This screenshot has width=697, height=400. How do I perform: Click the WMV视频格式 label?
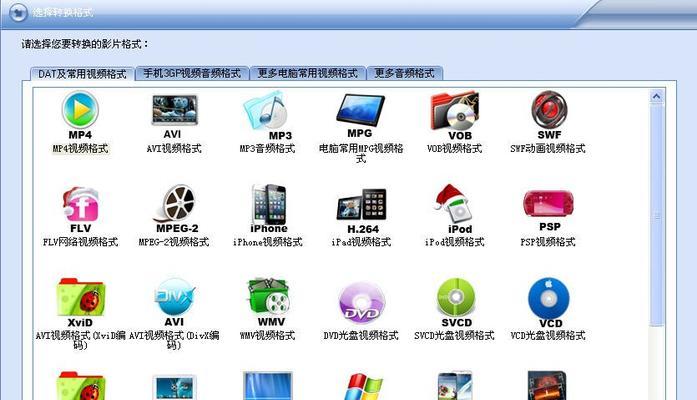(268, 335)
